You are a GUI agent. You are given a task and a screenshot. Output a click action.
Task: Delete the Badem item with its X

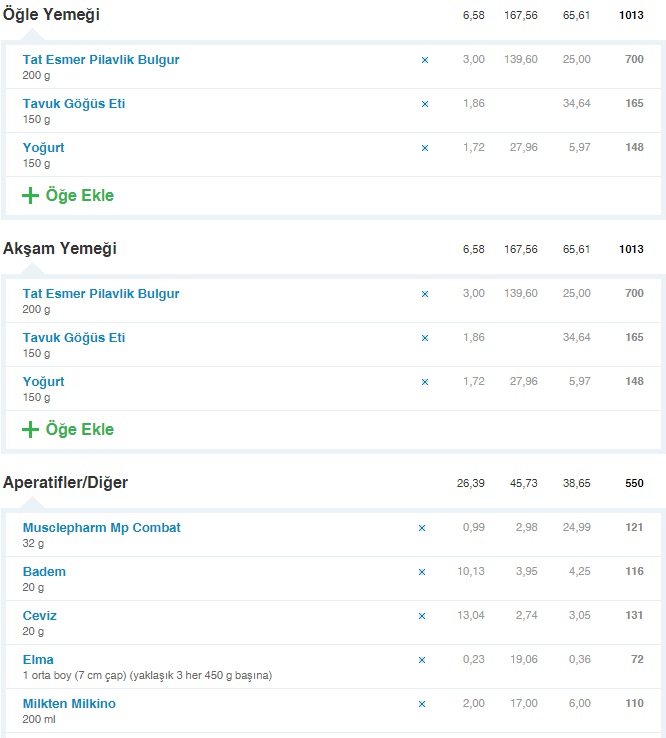pos(422,572)
